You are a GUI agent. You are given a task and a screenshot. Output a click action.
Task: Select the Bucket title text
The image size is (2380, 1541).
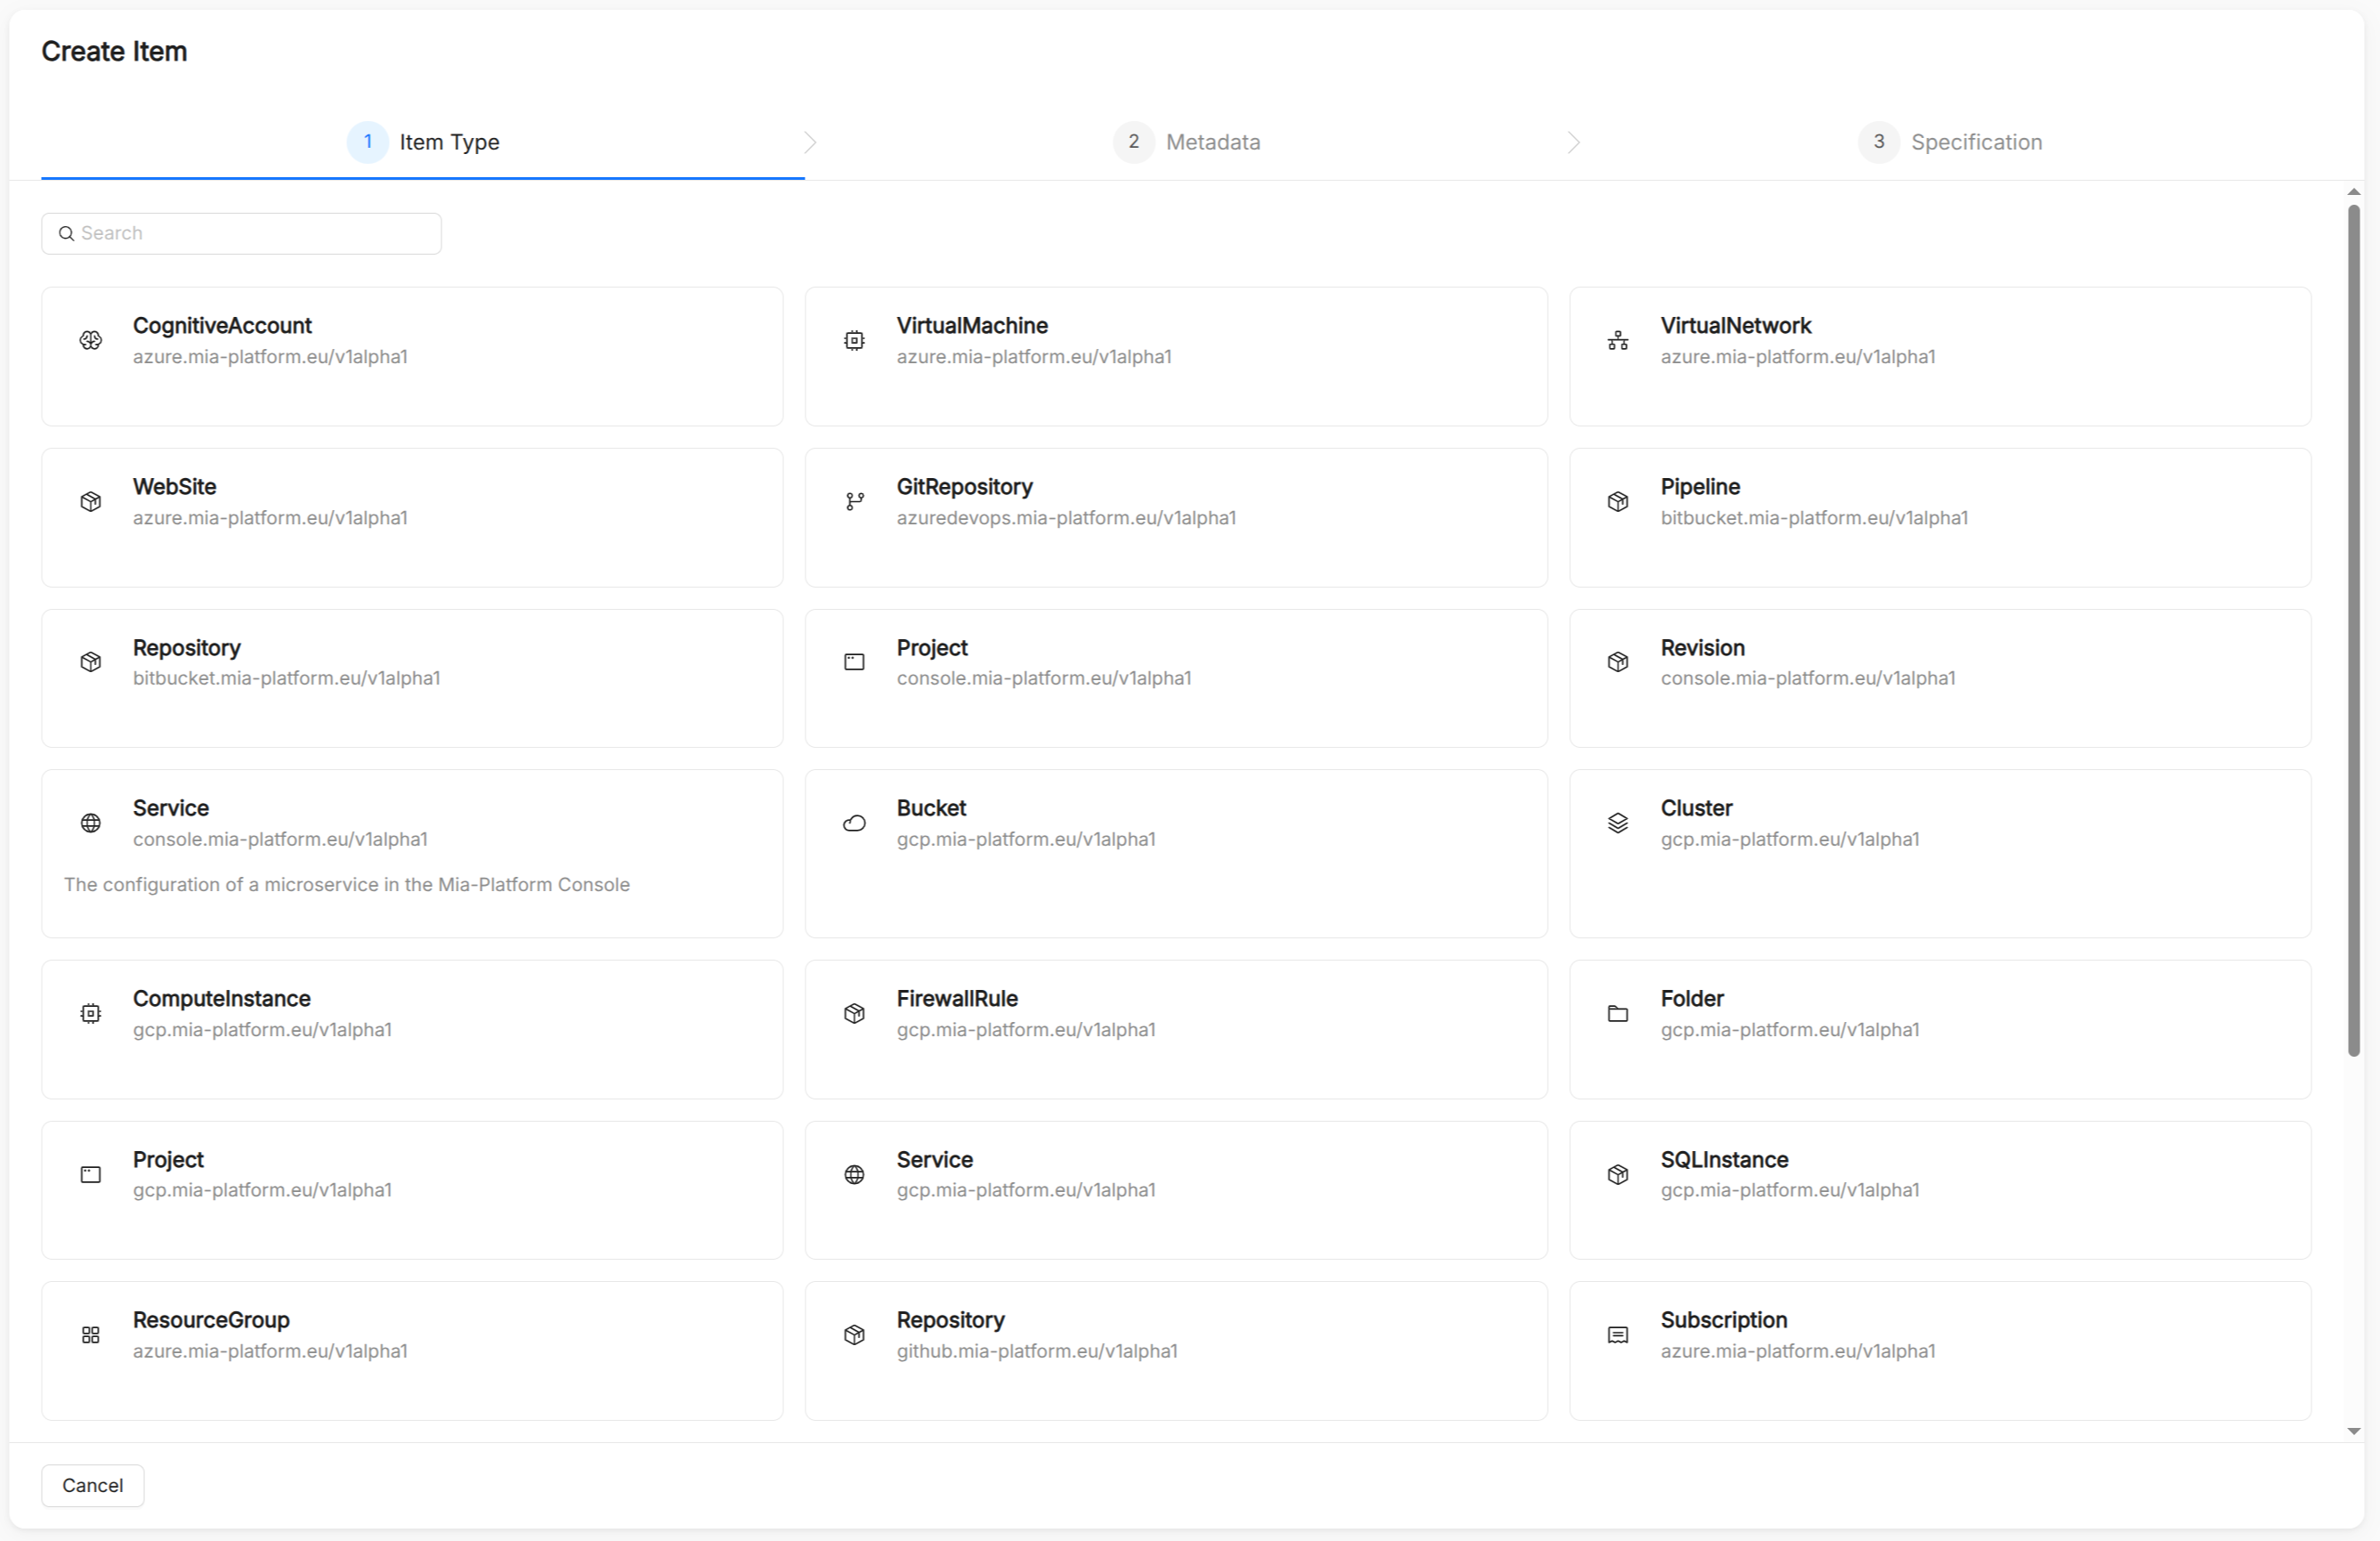[x=931, y=808]
